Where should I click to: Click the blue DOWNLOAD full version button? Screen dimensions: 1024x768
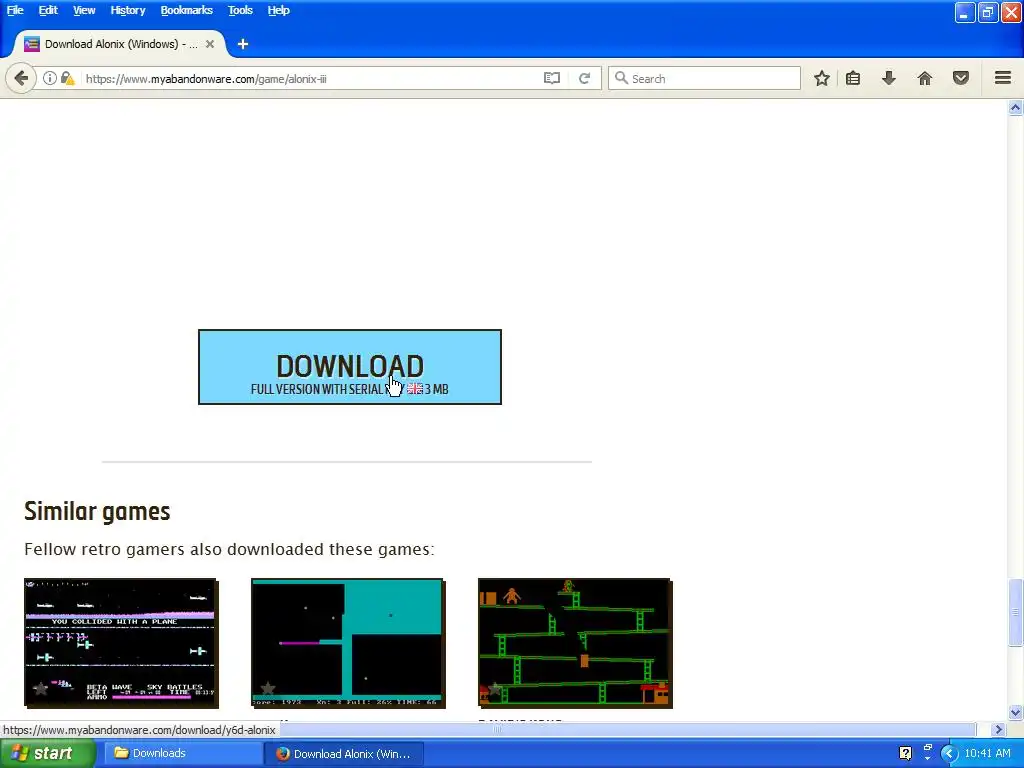tap(349, 367)
